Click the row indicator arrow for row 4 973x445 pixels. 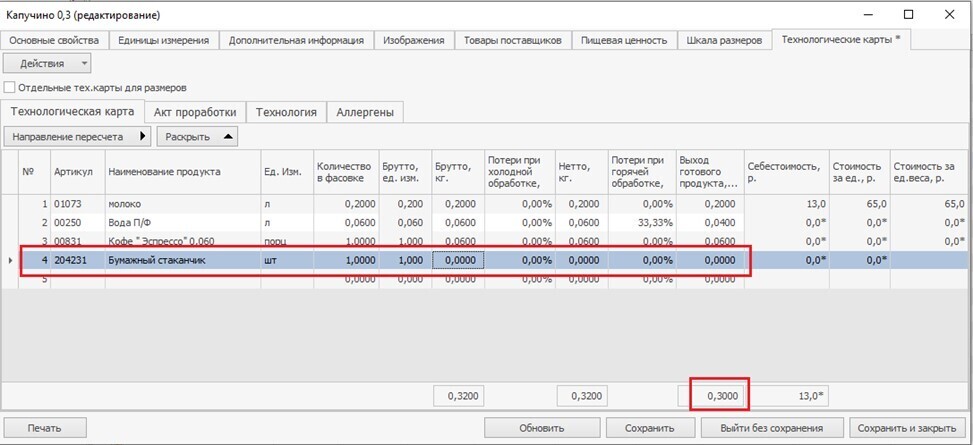pos(10,260)
